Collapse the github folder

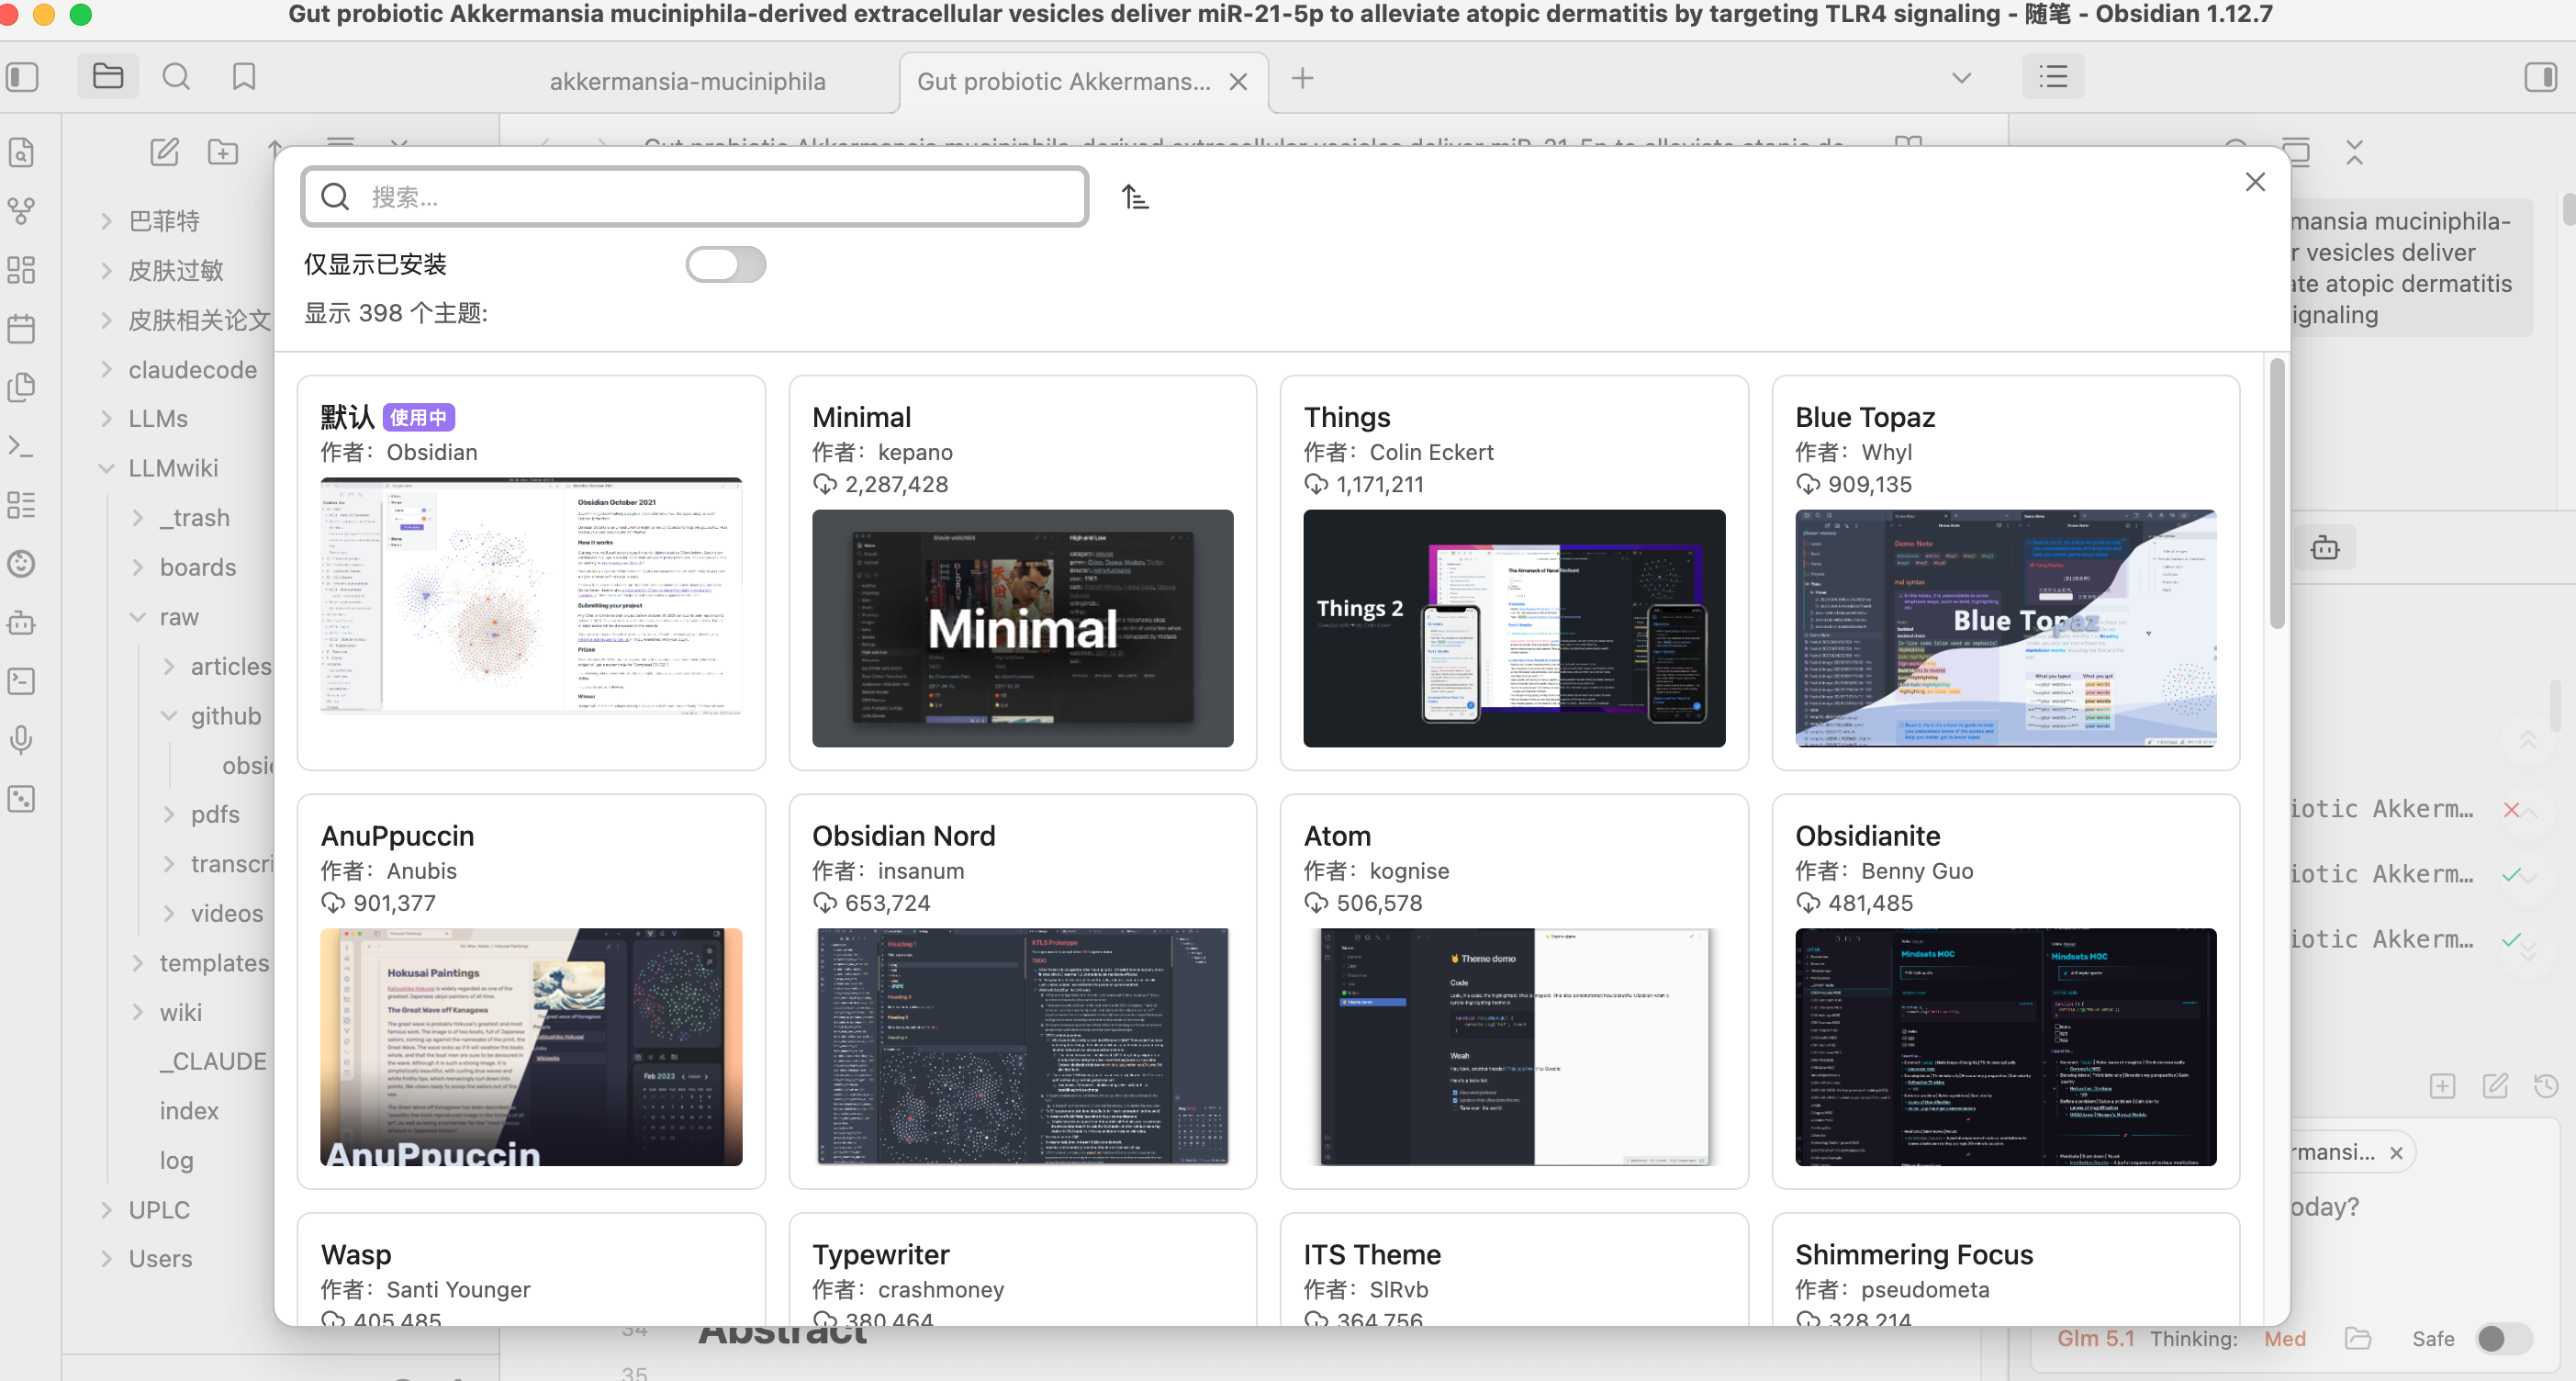(x=169, y=716)
